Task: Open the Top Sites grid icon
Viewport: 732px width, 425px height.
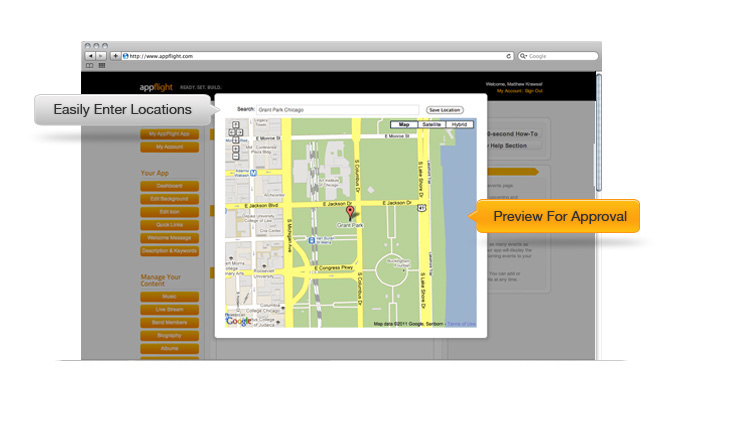Action: [x=102, y=66]
